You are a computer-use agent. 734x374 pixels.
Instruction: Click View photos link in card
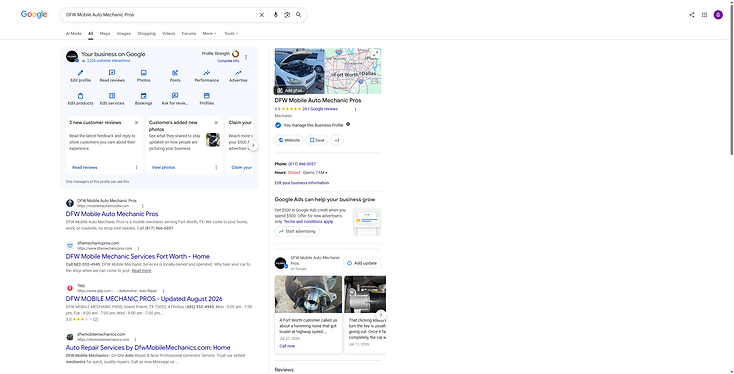point(163,167)
